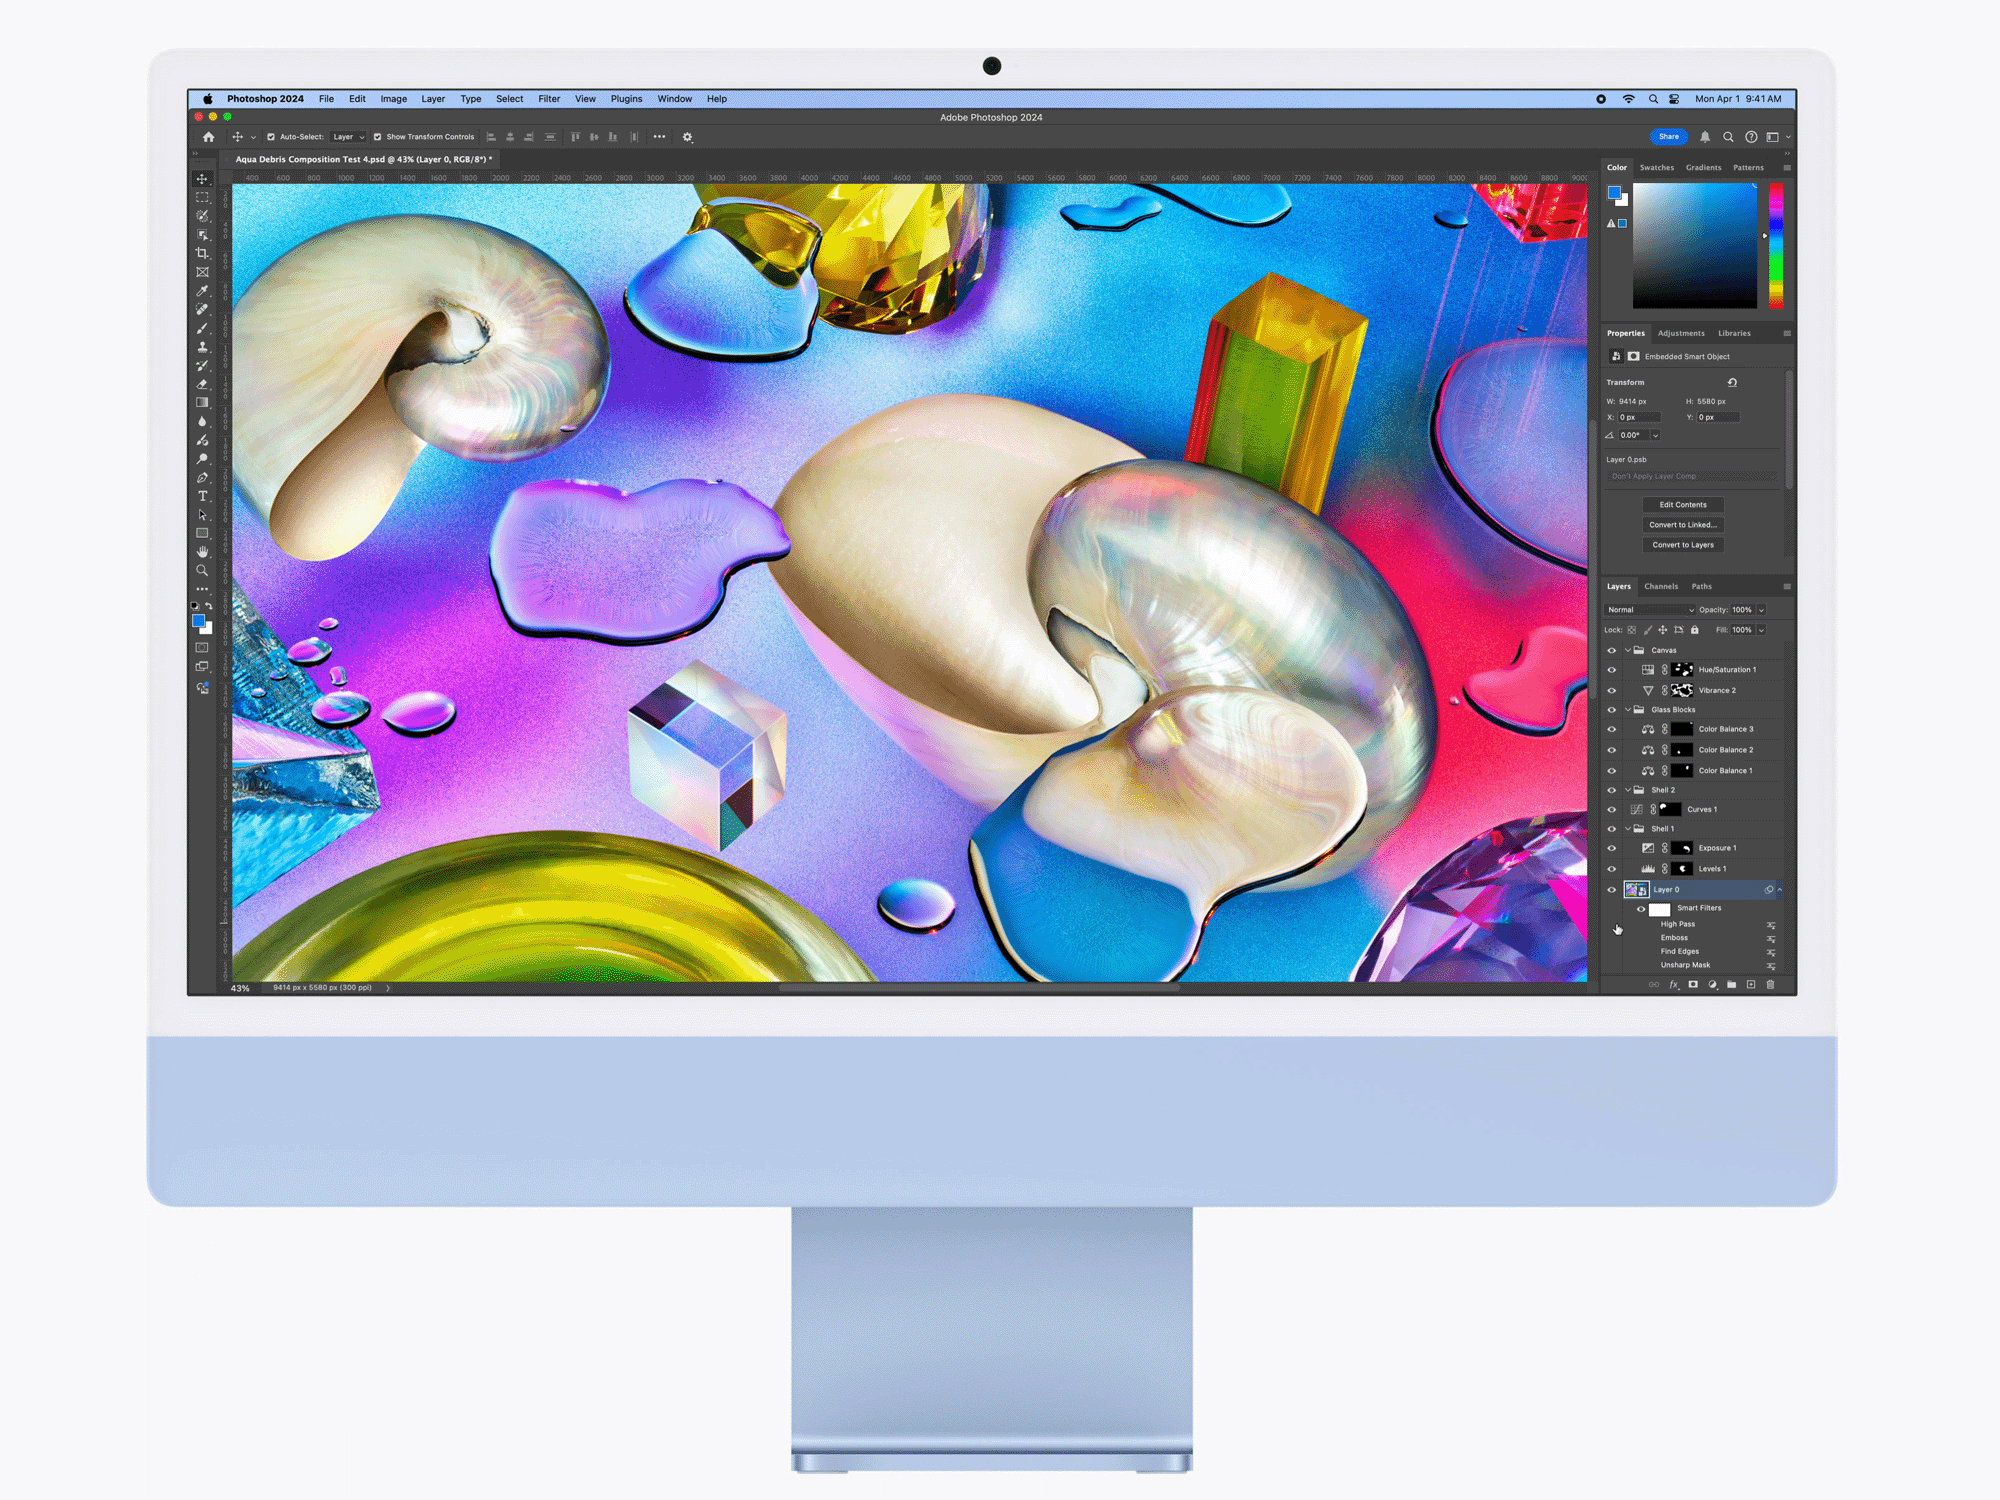The width and height of the screenshot is (2000, 1500).
Task: Switch to the Swatches tab
Action: point(1656,168)
